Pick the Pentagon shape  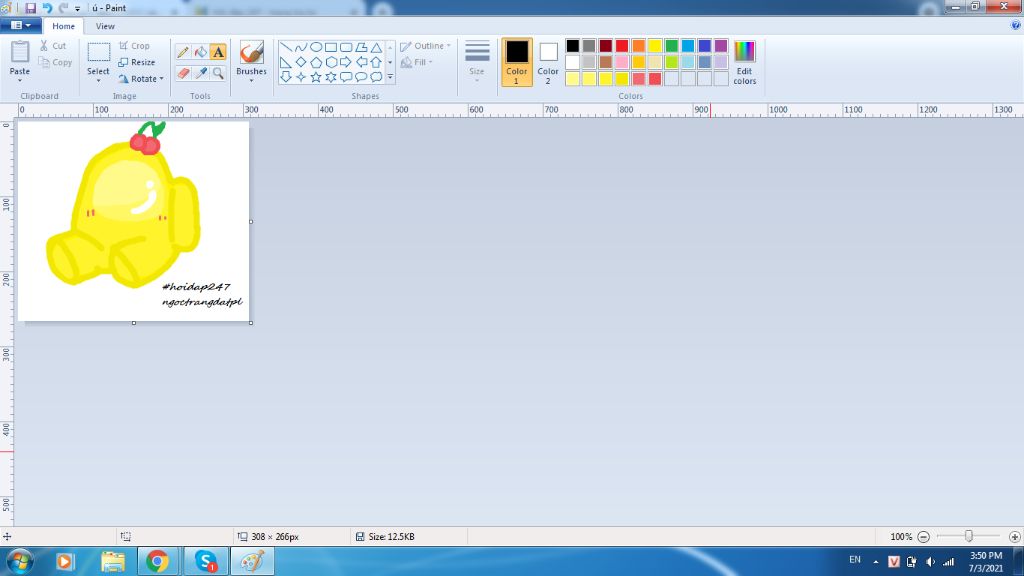pyautogui.click(x=316, y=62)
